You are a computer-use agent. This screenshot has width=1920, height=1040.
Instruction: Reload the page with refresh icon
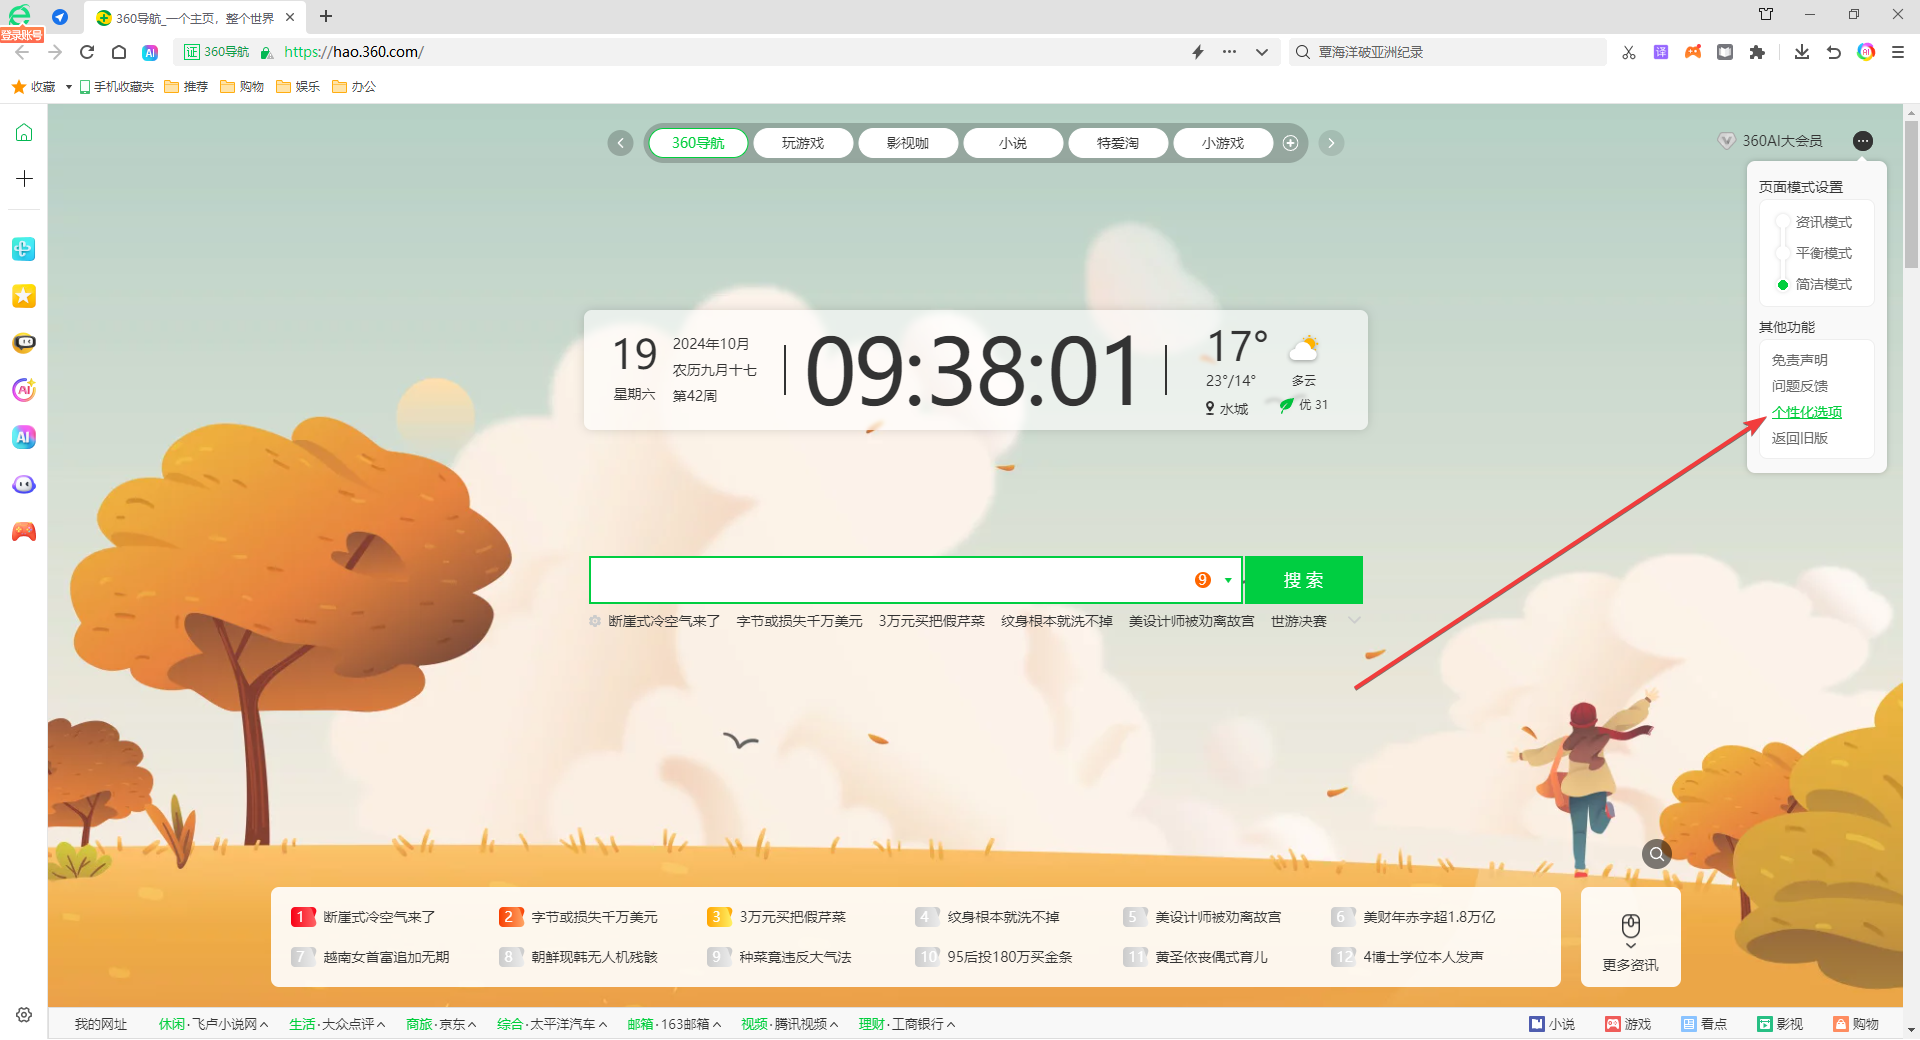click(x=87, y=52)
